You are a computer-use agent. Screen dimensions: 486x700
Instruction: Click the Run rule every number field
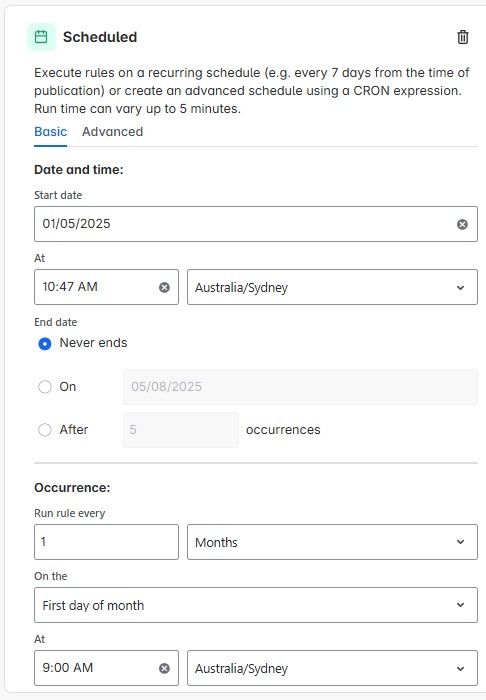point(106,542)
